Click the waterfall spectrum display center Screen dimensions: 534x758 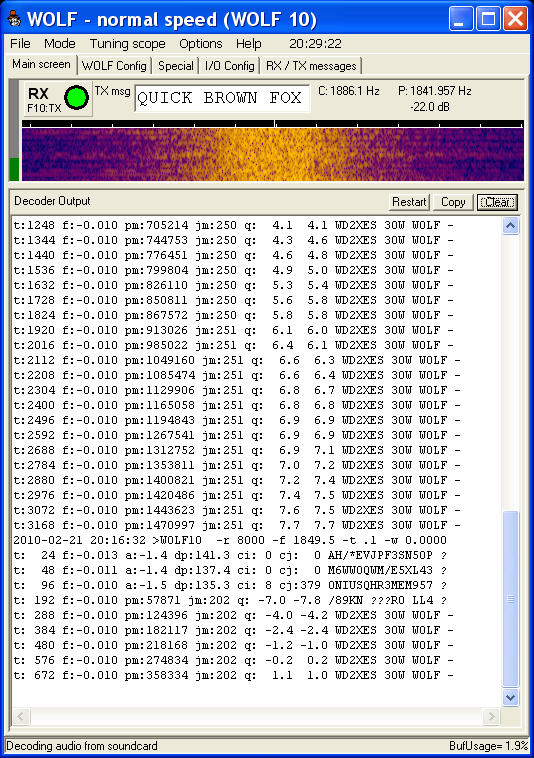click(x=273, y=154)
